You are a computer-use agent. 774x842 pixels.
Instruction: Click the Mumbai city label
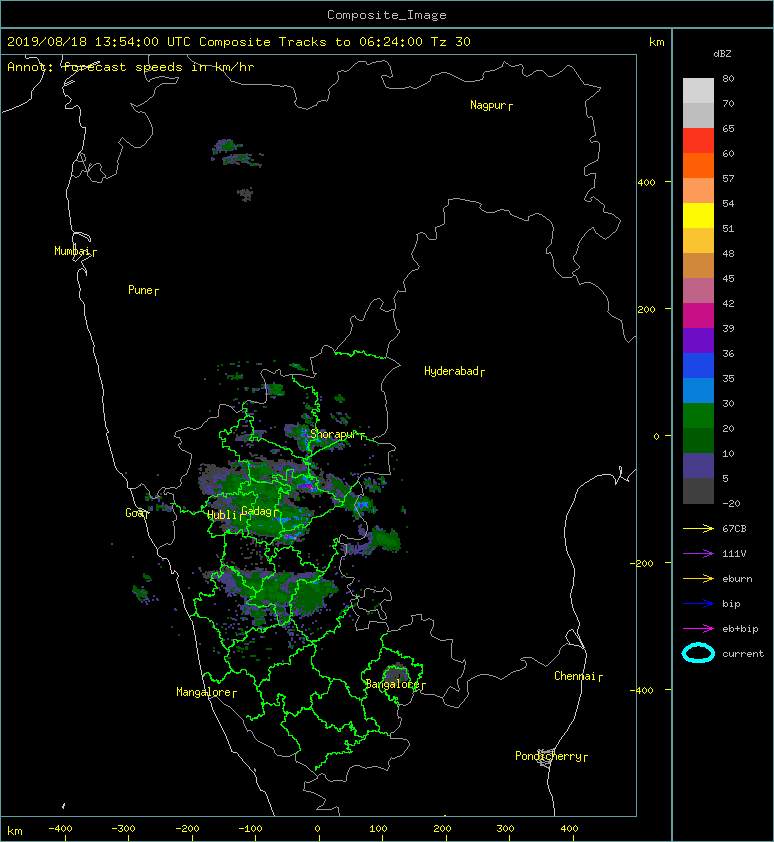coord(72,251)
